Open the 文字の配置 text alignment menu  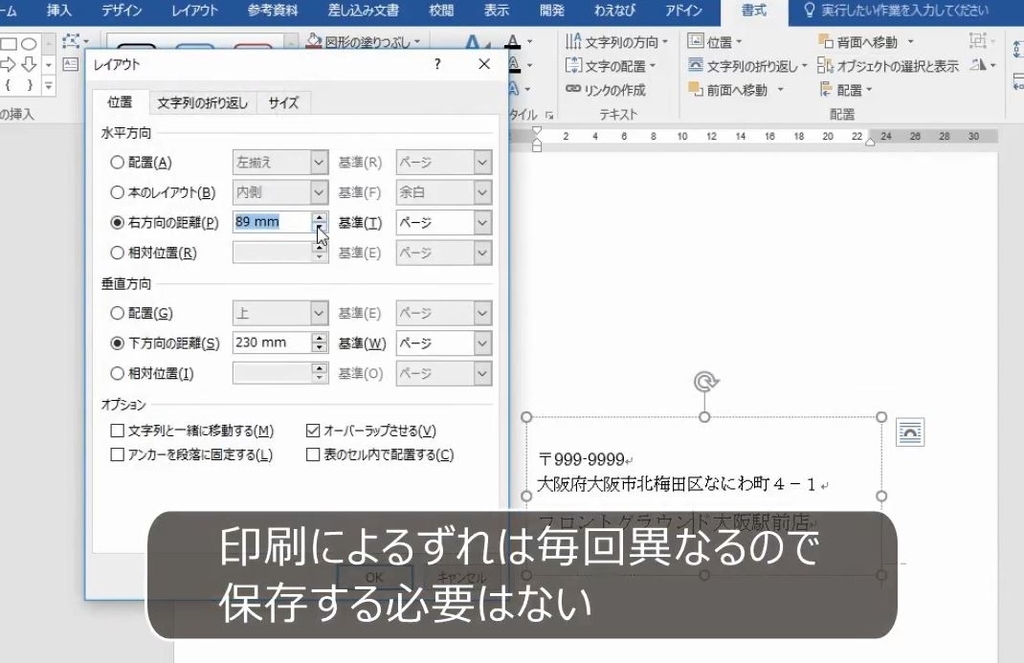[610, 66]
